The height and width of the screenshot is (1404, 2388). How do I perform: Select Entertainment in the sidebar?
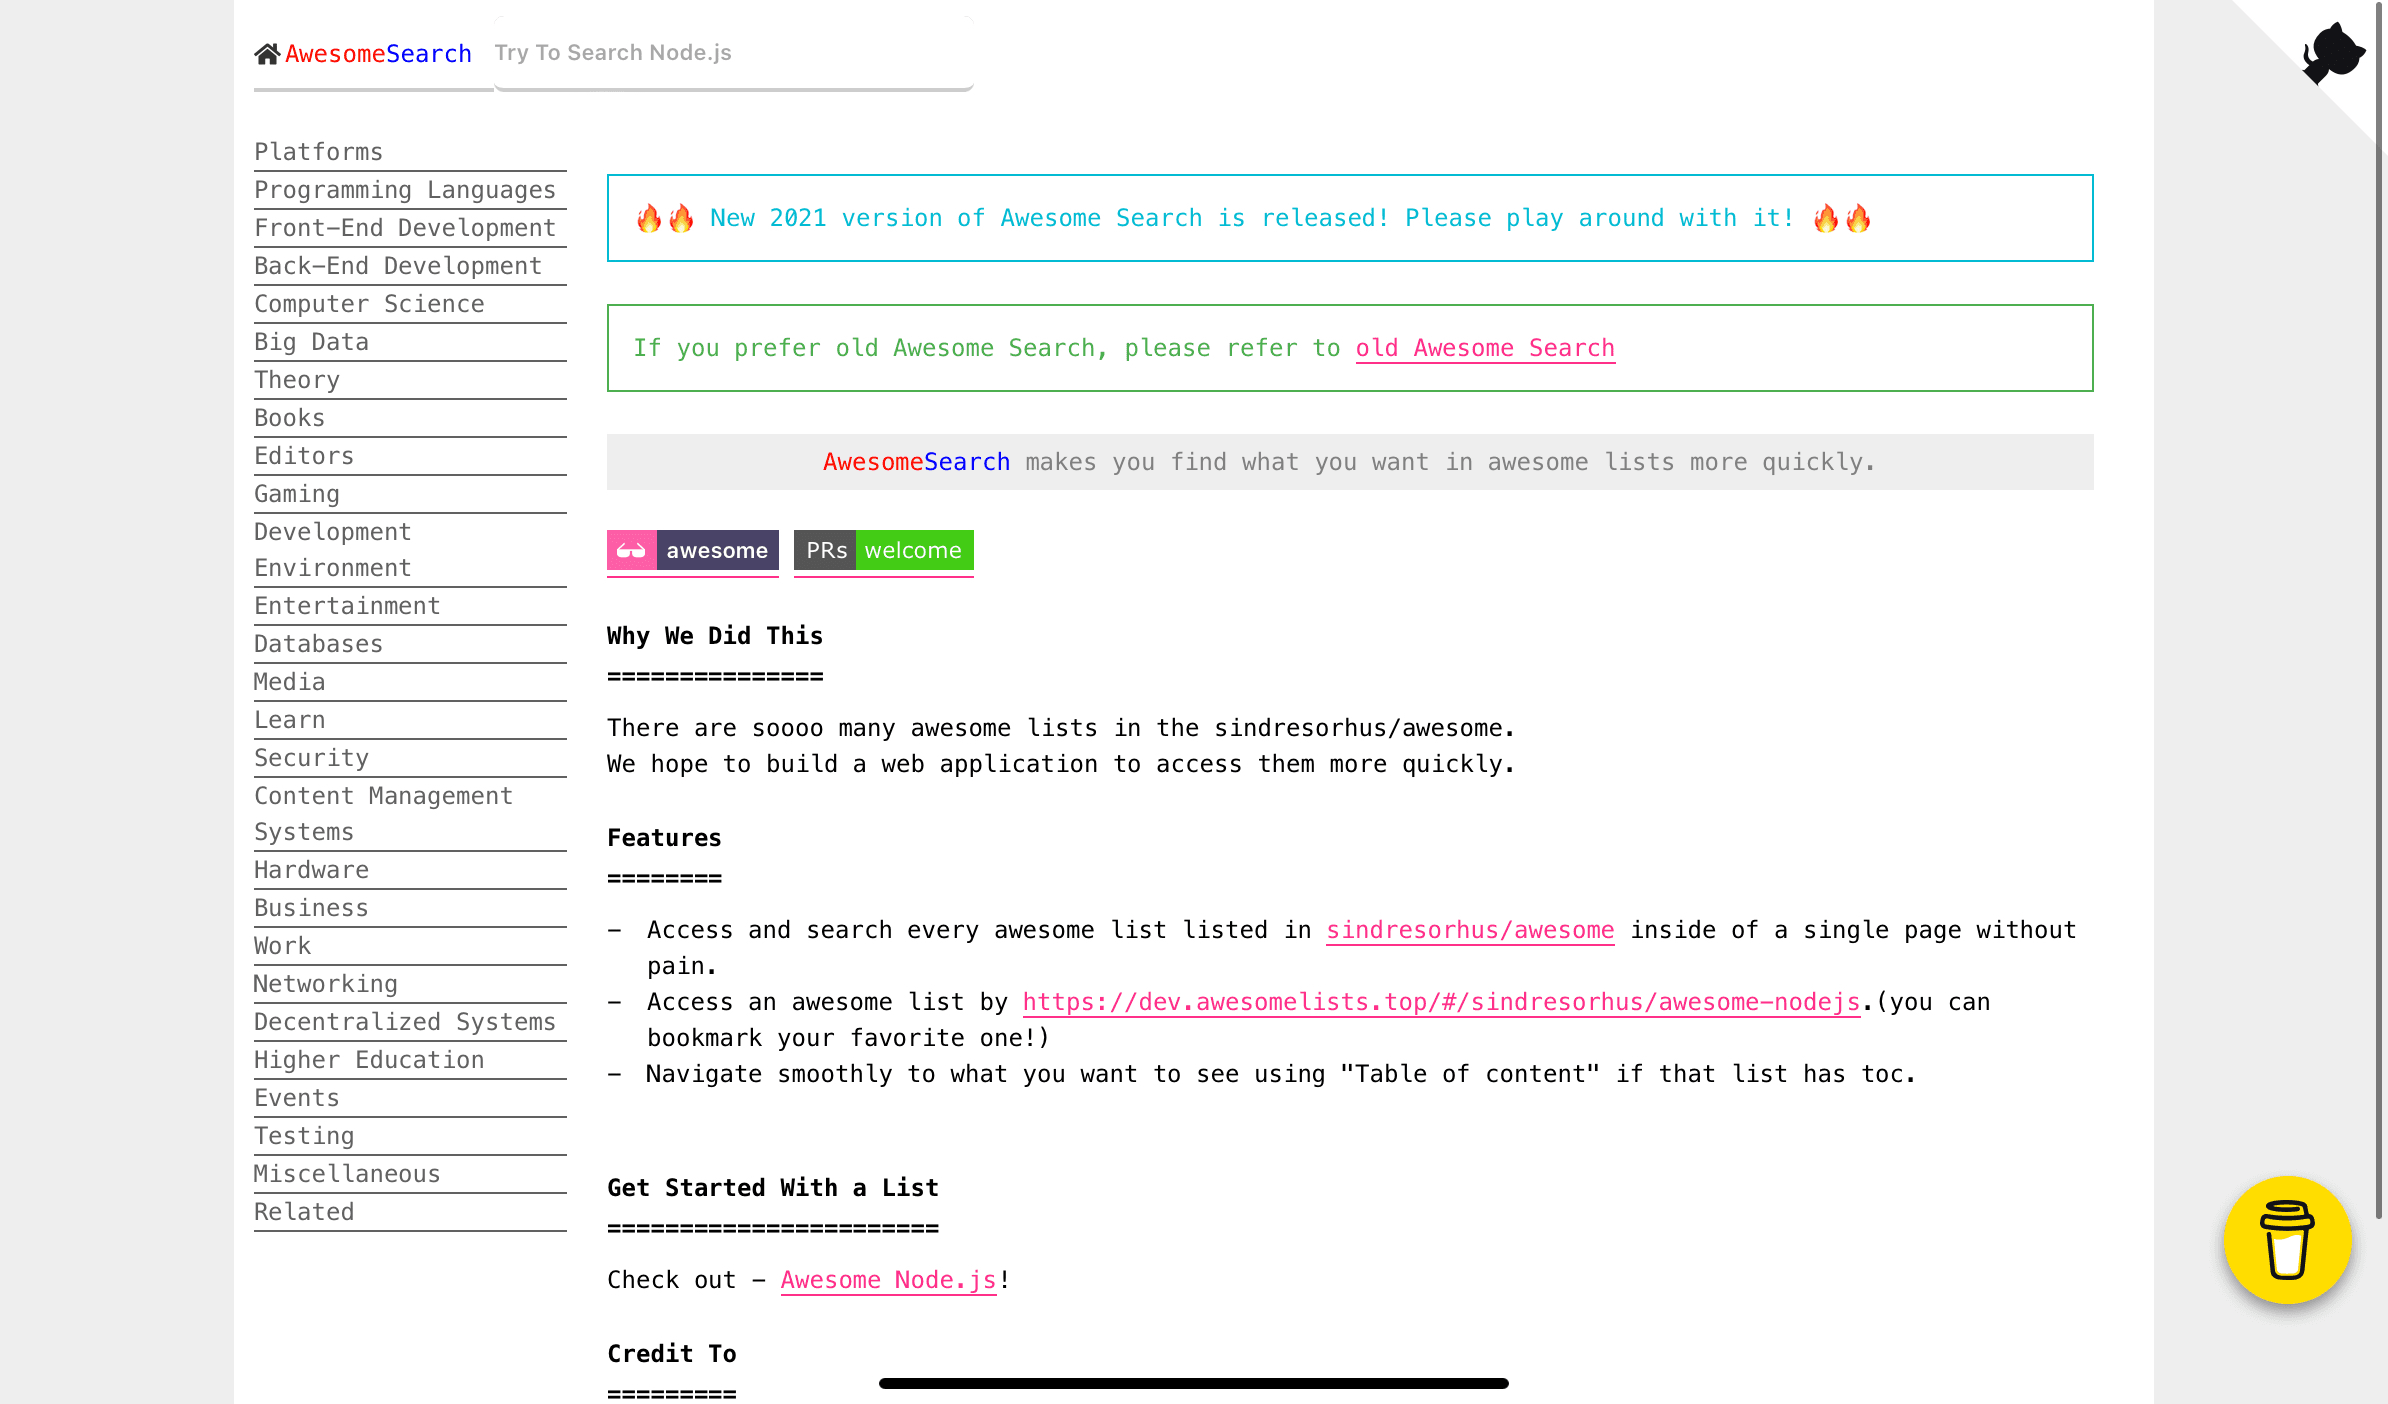[x=410, y=606]
